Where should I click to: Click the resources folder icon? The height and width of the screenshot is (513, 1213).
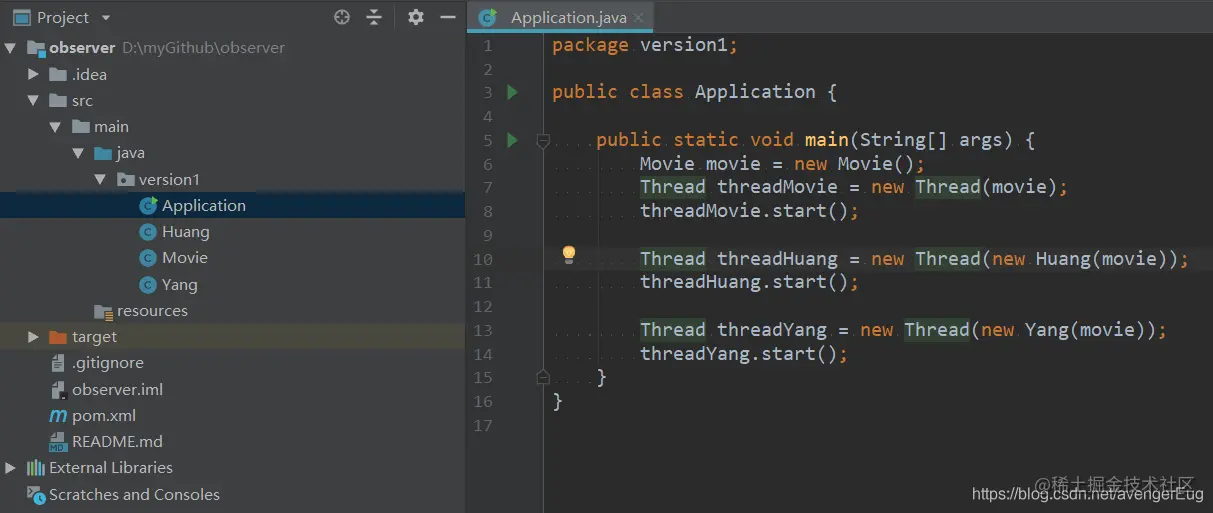pyautogui.click(x=104, y=311)
